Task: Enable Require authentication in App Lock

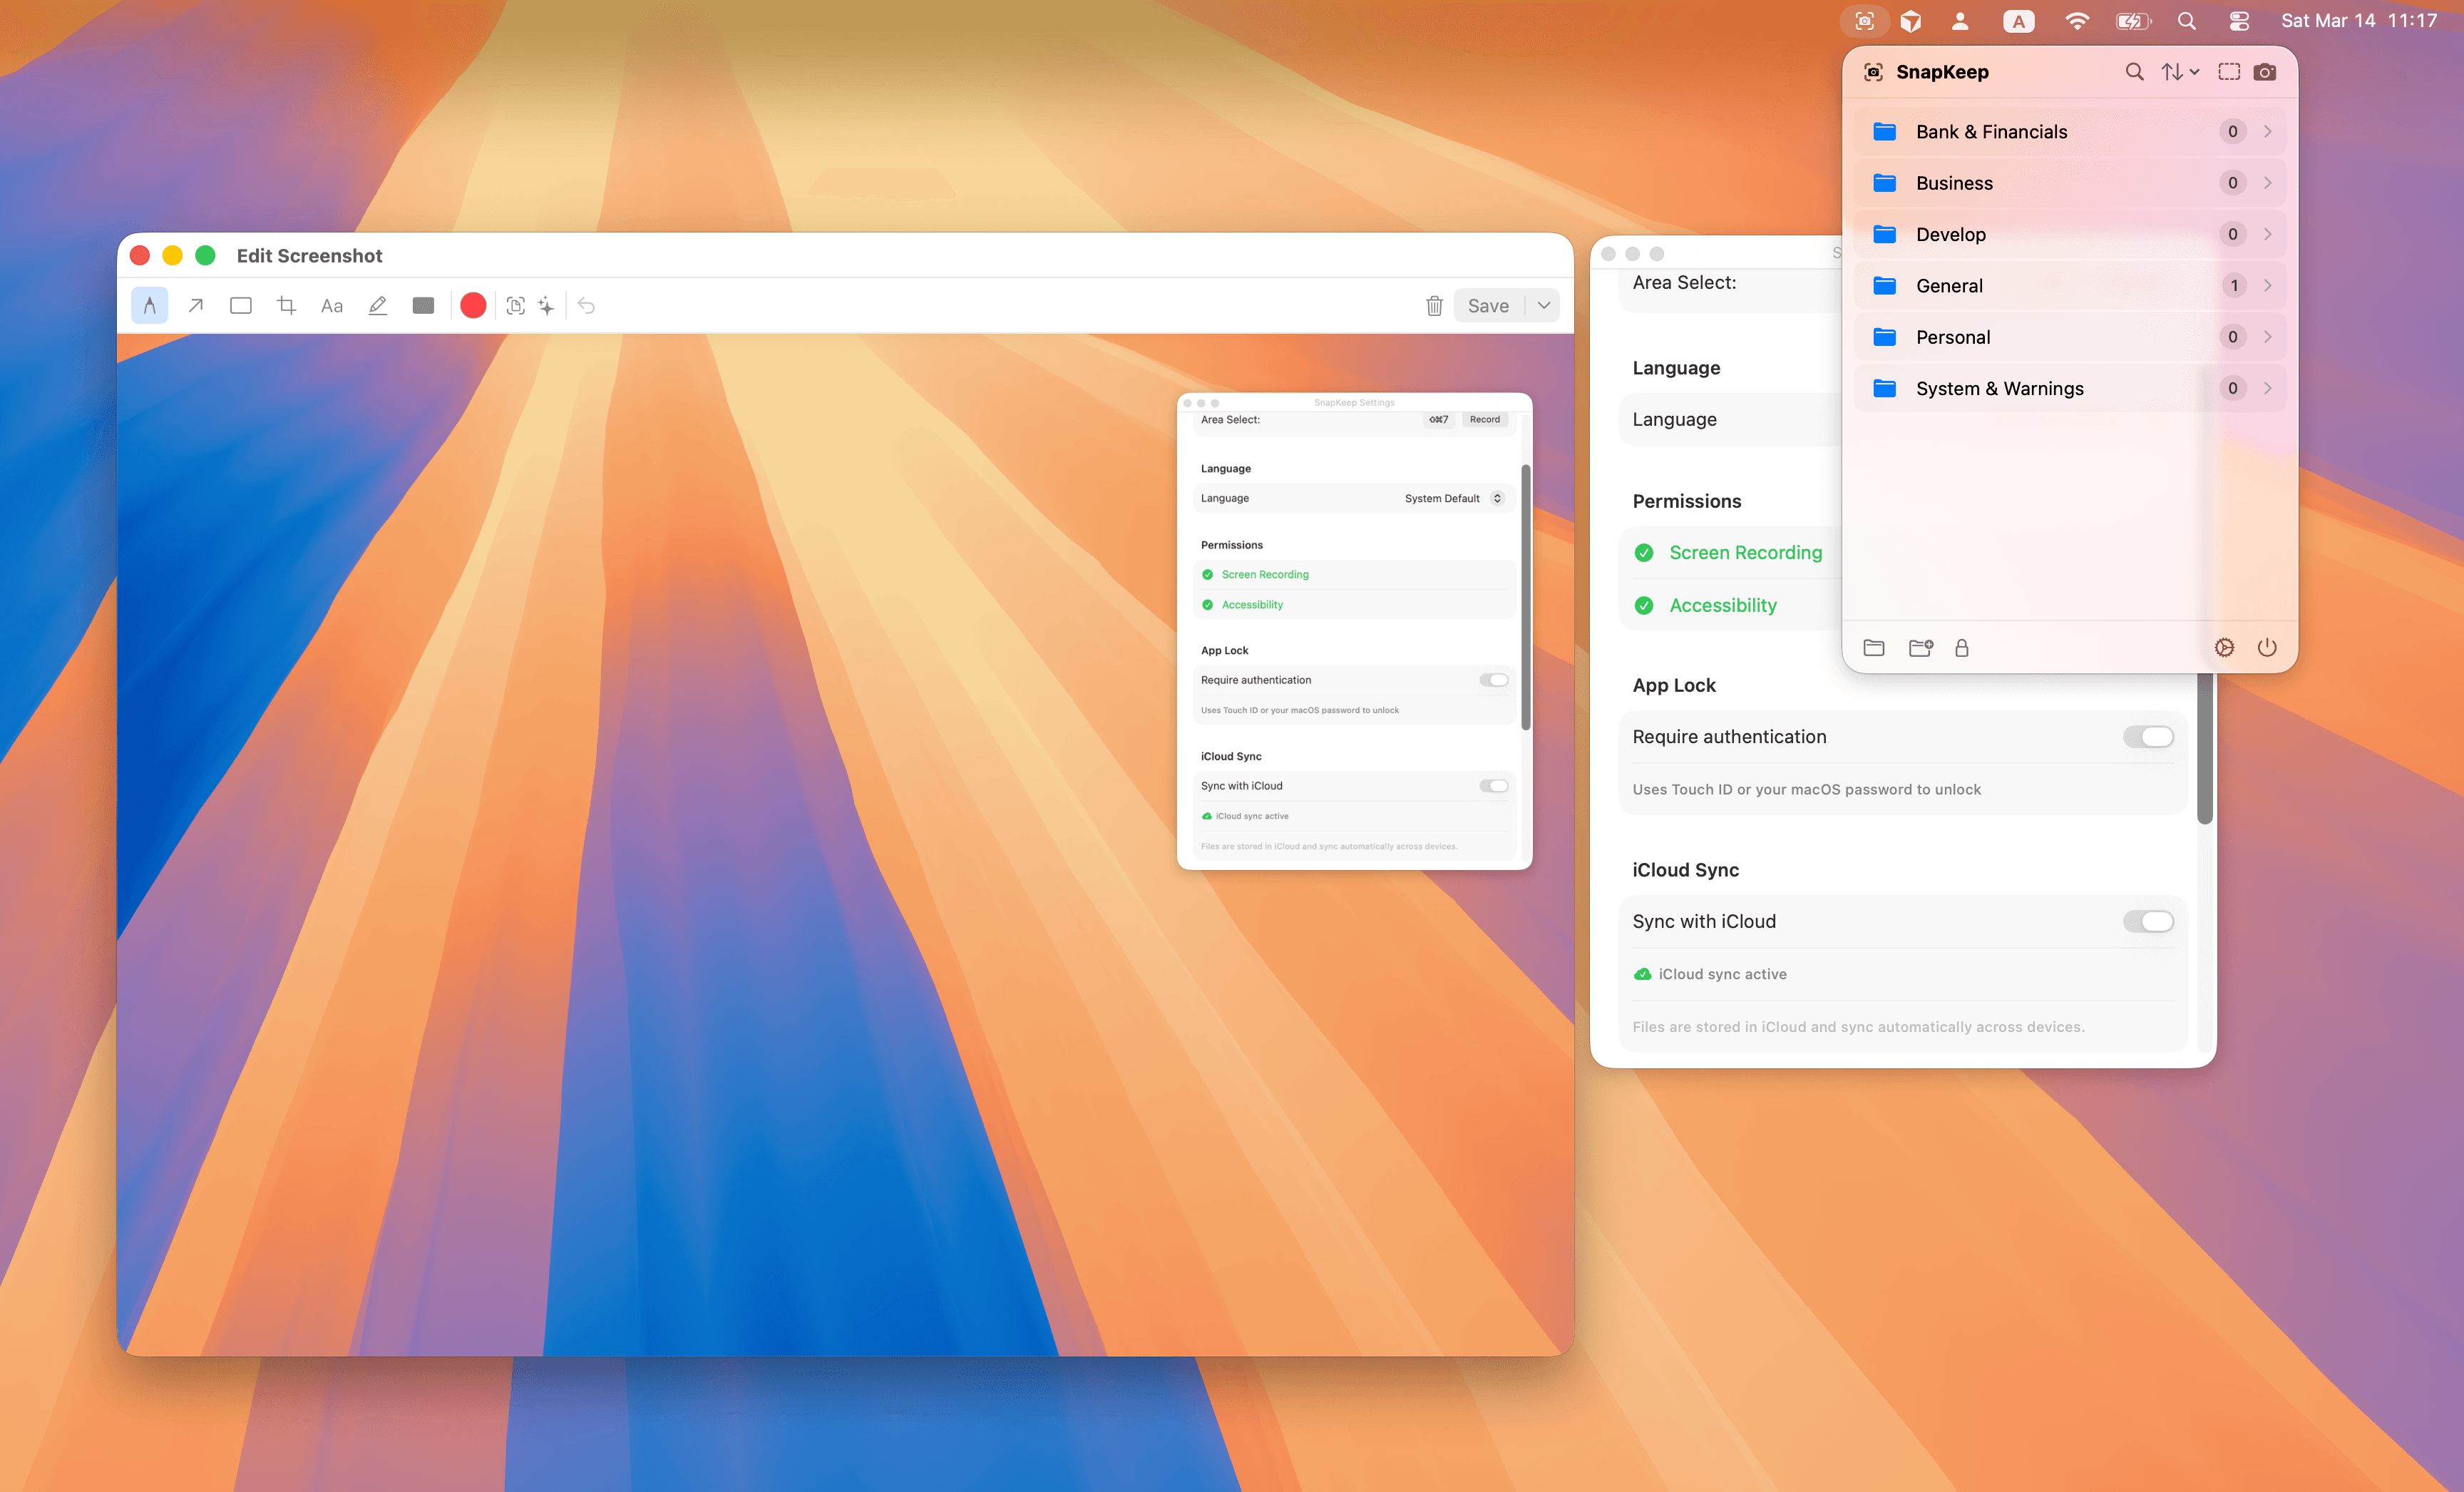Action: [2148, 736]
